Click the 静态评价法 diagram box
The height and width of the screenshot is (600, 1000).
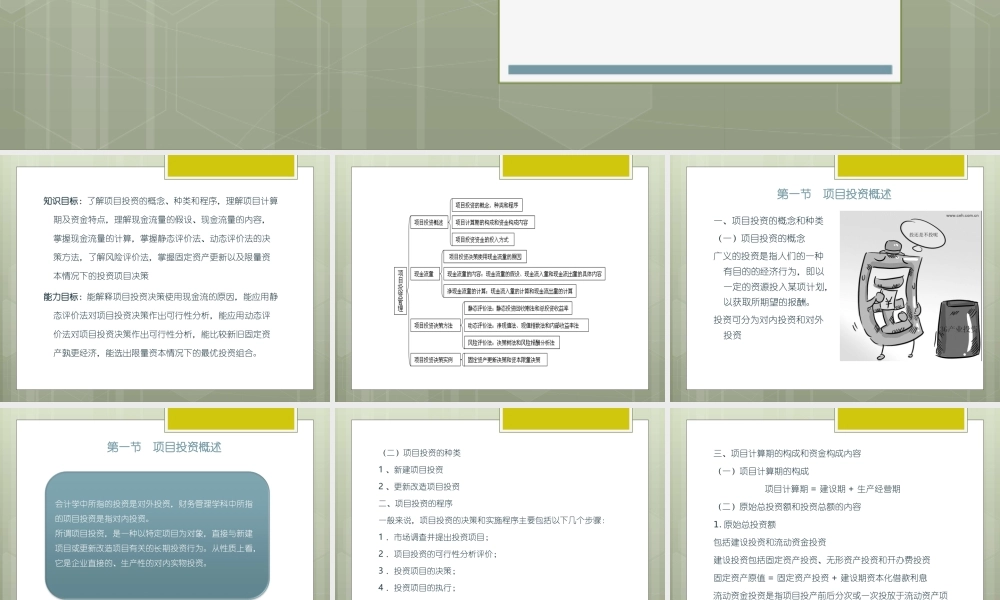pos(516,309)
